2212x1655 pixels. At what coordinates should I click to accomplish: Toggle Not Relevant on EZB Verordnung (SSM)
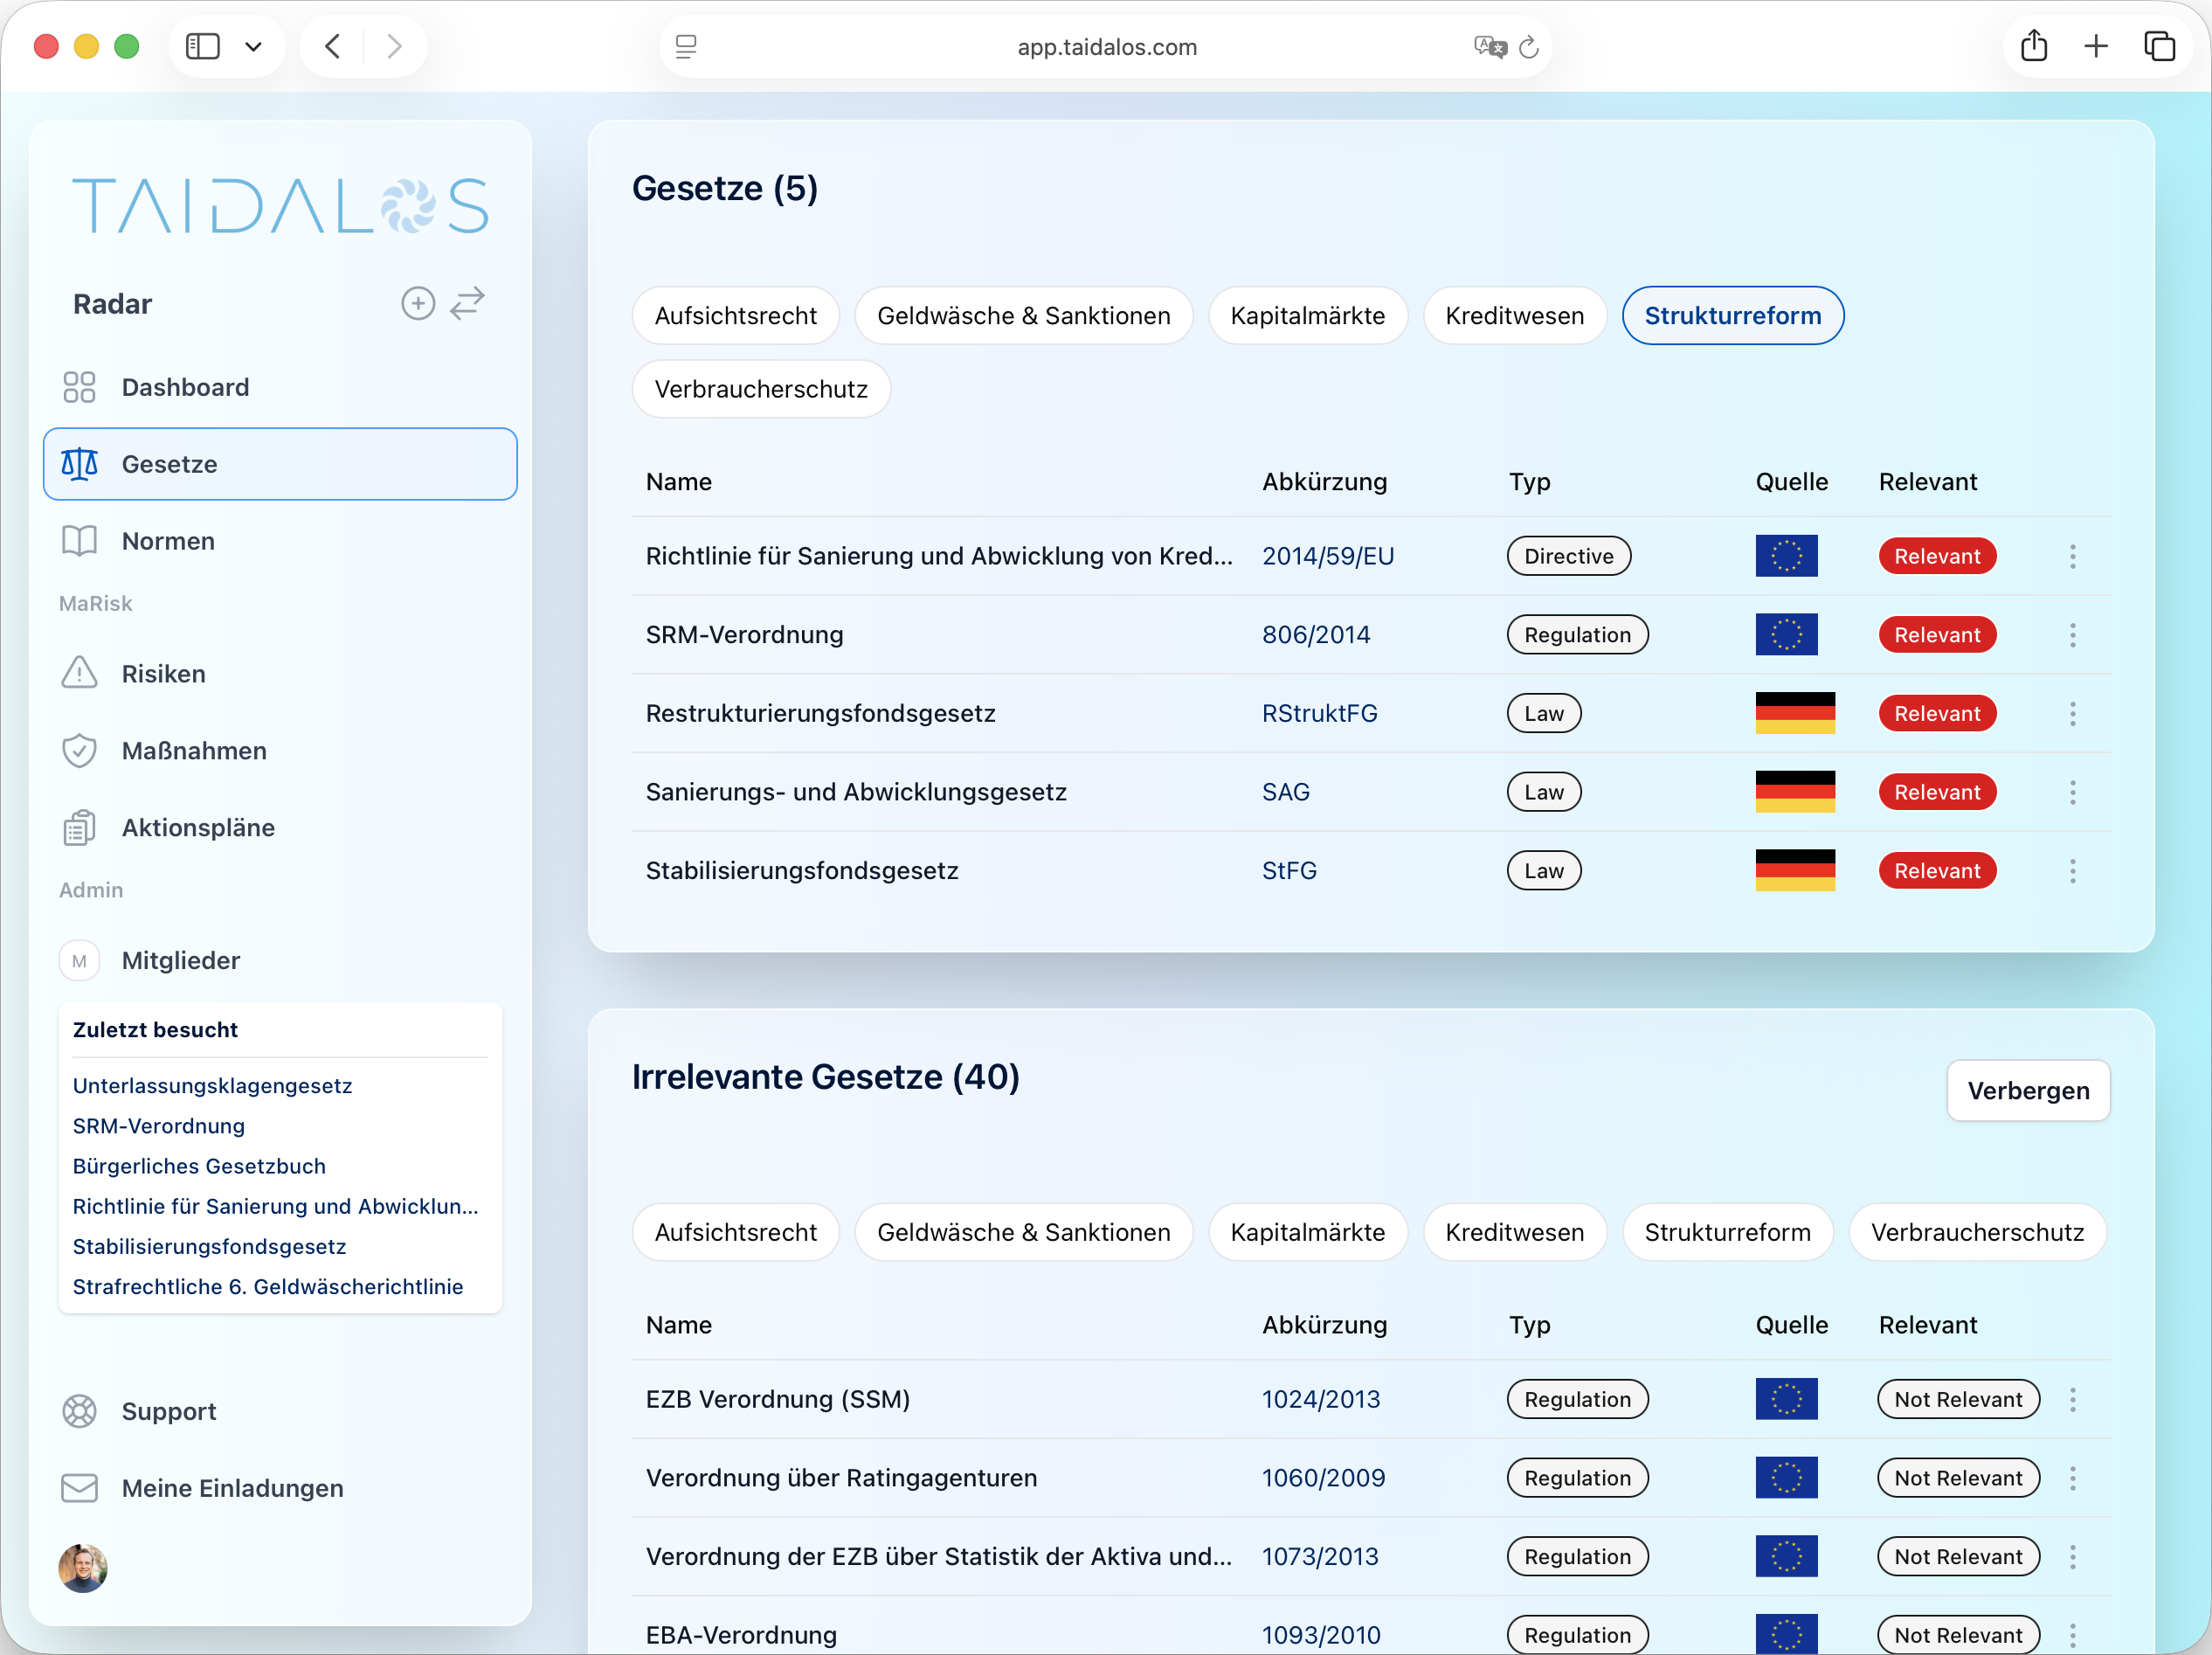[1958, 1399]
